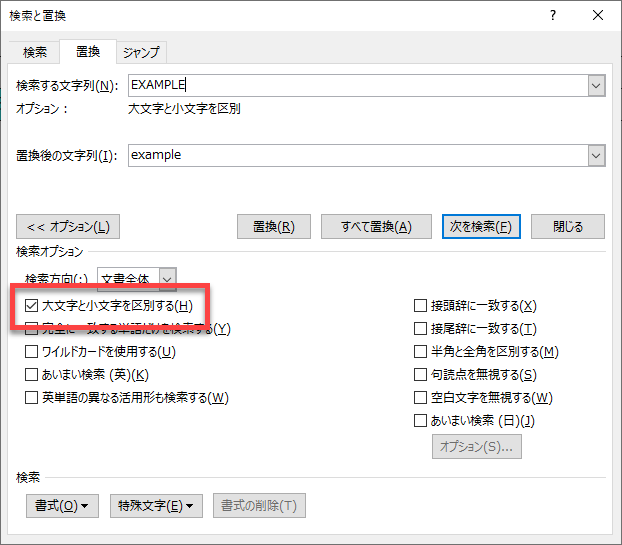Enable 接頭辞に一致する checkbox
Screen dimensions: 622x545
[x=421, y=305]
